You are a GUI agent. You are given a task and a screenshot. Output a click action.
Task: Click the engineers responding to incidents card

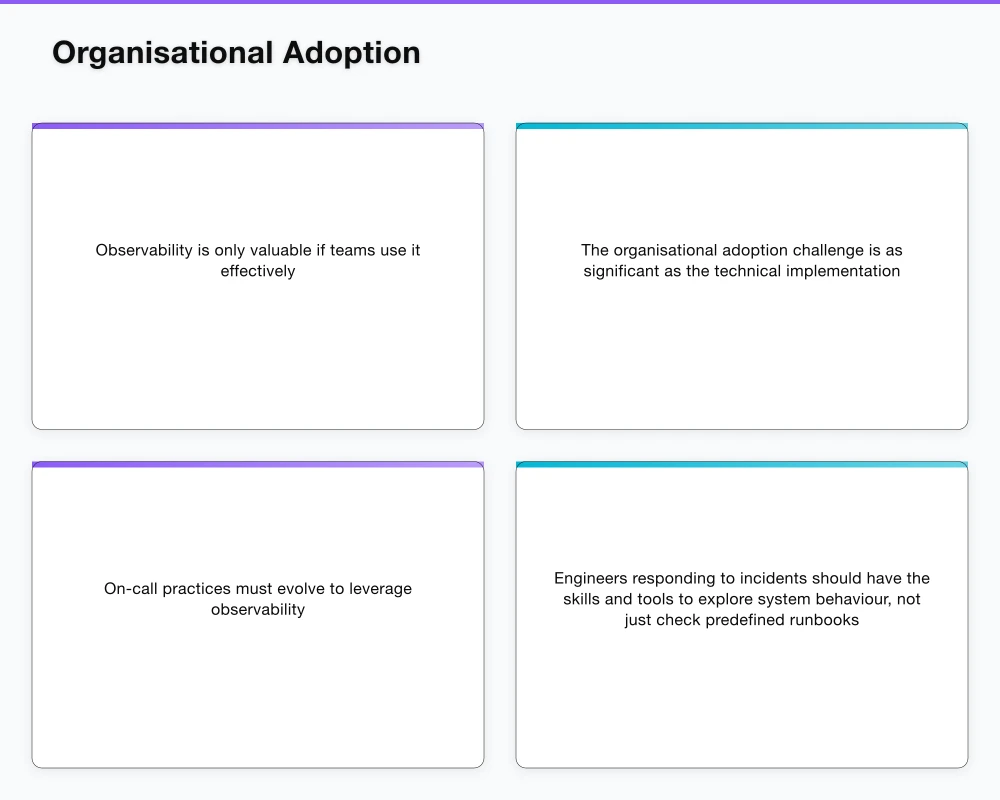point(741,614)
